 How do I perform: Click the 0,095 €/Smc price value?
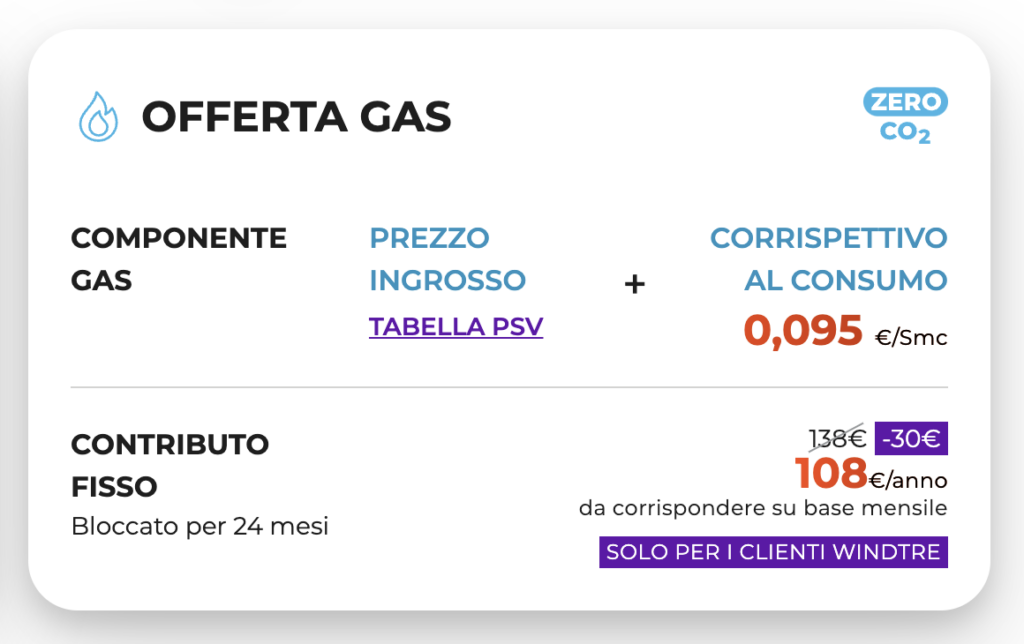click(845, 330)
